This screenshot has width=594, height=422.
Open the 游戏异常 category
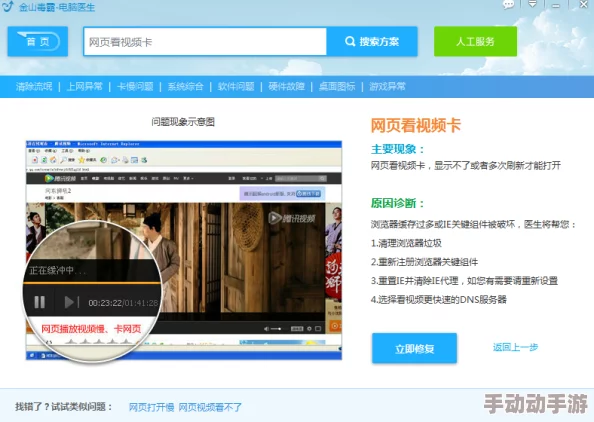pyautogui.click(x=387, y=87)
